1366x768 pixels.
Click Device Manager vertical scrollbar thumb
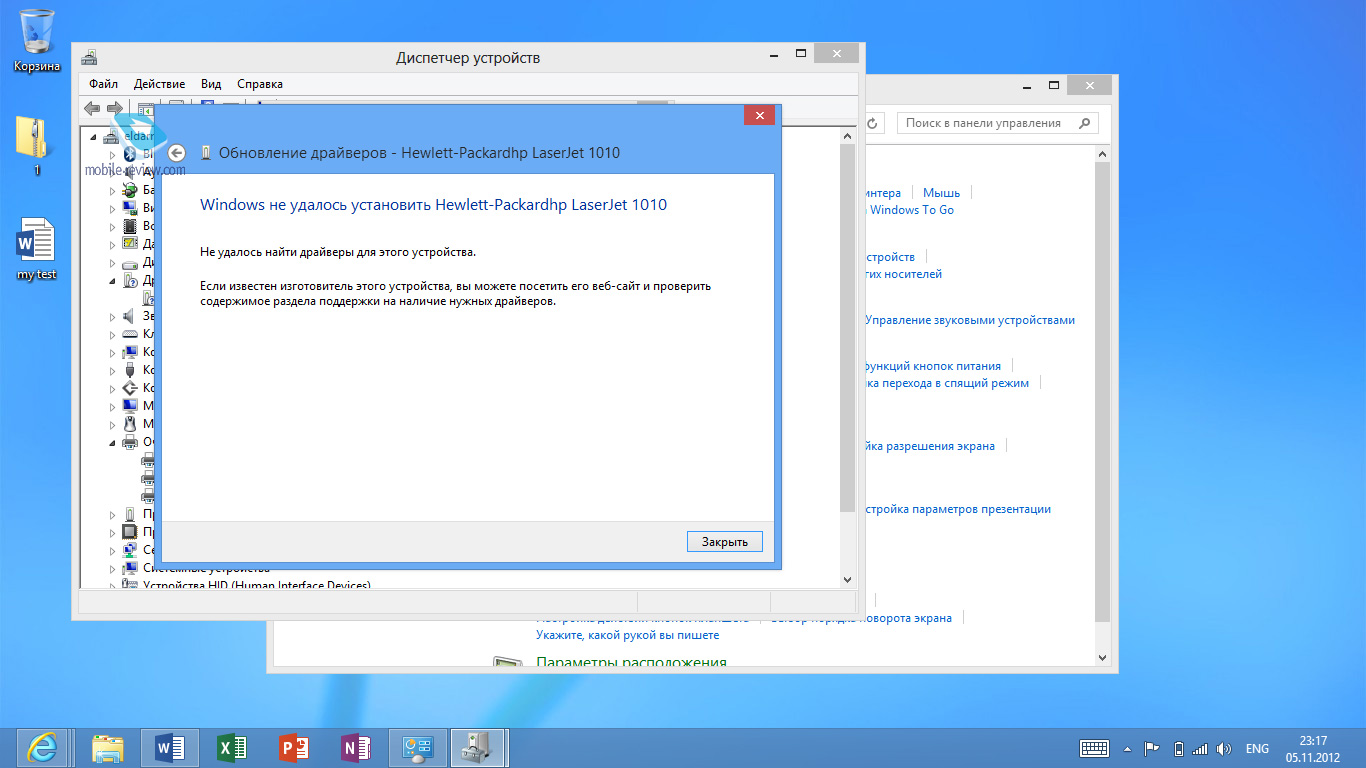(848, 328)
